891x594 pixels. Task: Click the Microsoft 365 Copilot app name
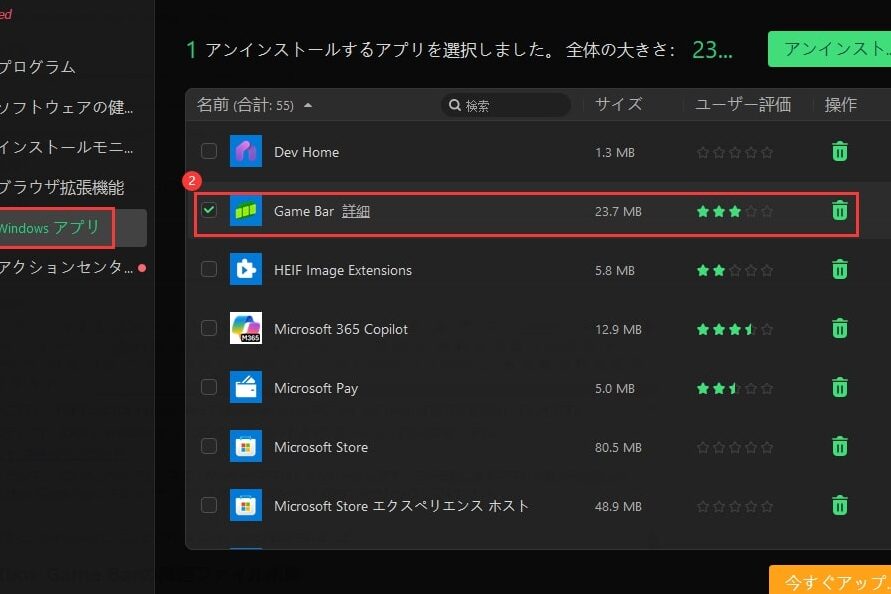point(341,329)
